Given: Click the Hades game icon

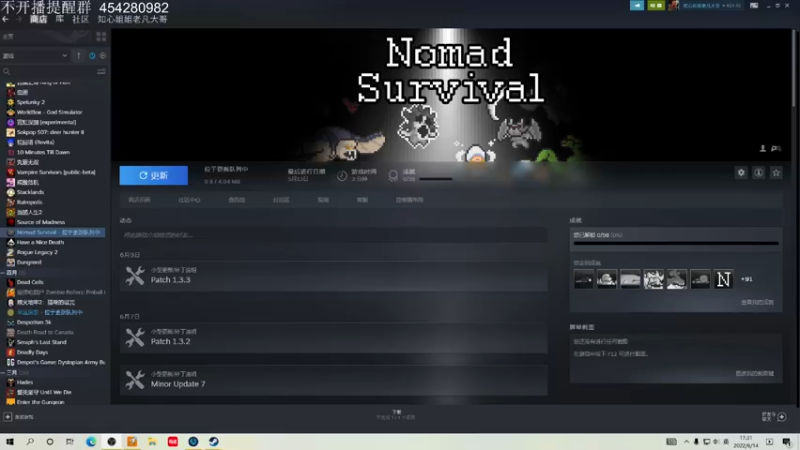Looking at the screenshot, I should (11, 382).
